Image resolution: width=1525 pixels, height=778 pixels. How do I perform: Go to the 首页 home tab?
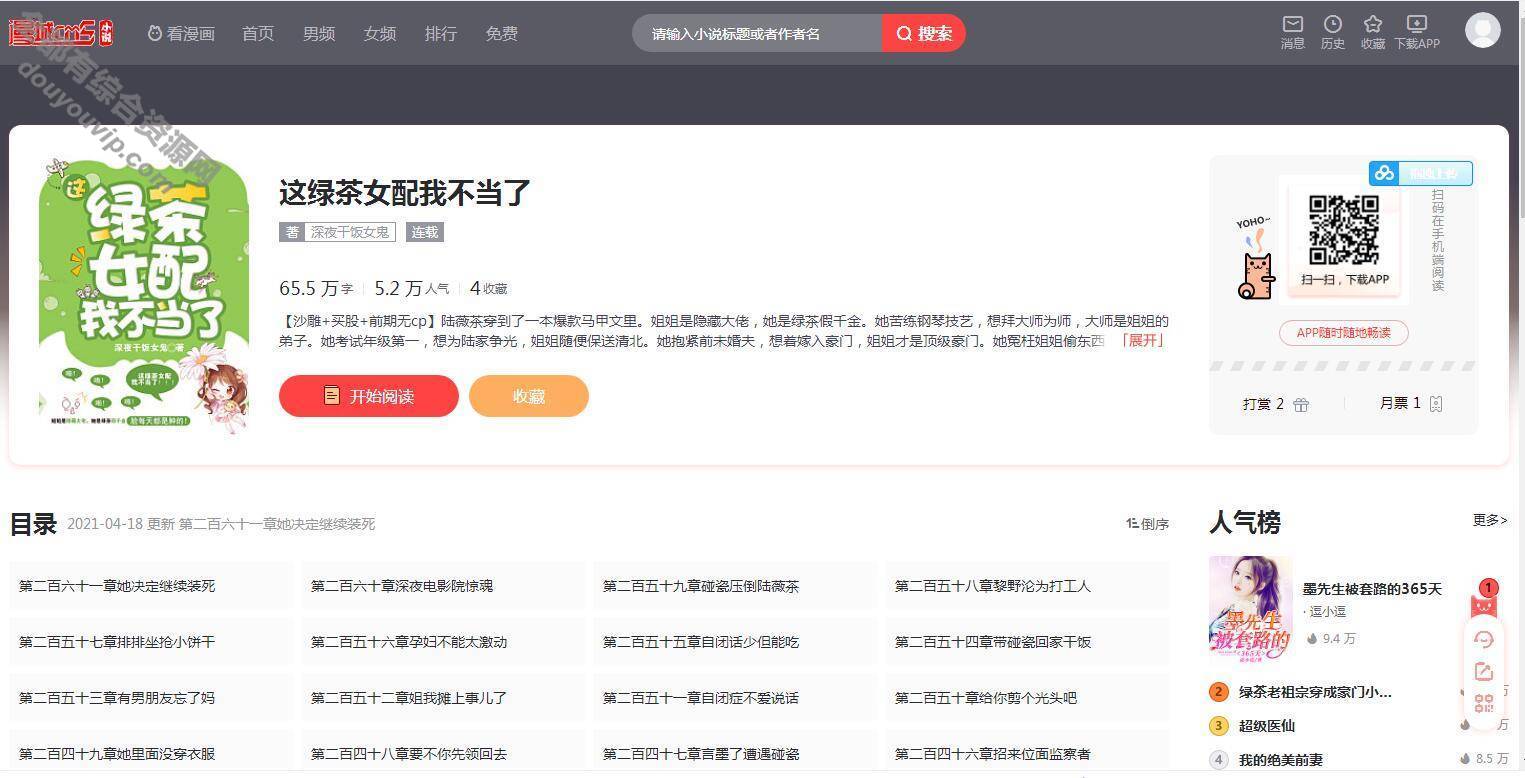point(258,33)
